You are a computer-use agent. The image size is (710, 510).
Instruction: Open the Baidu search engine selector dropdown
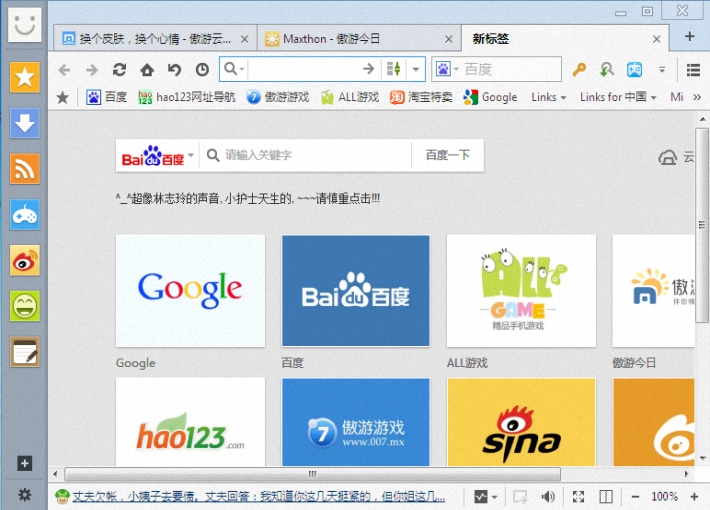pos(447,69)
